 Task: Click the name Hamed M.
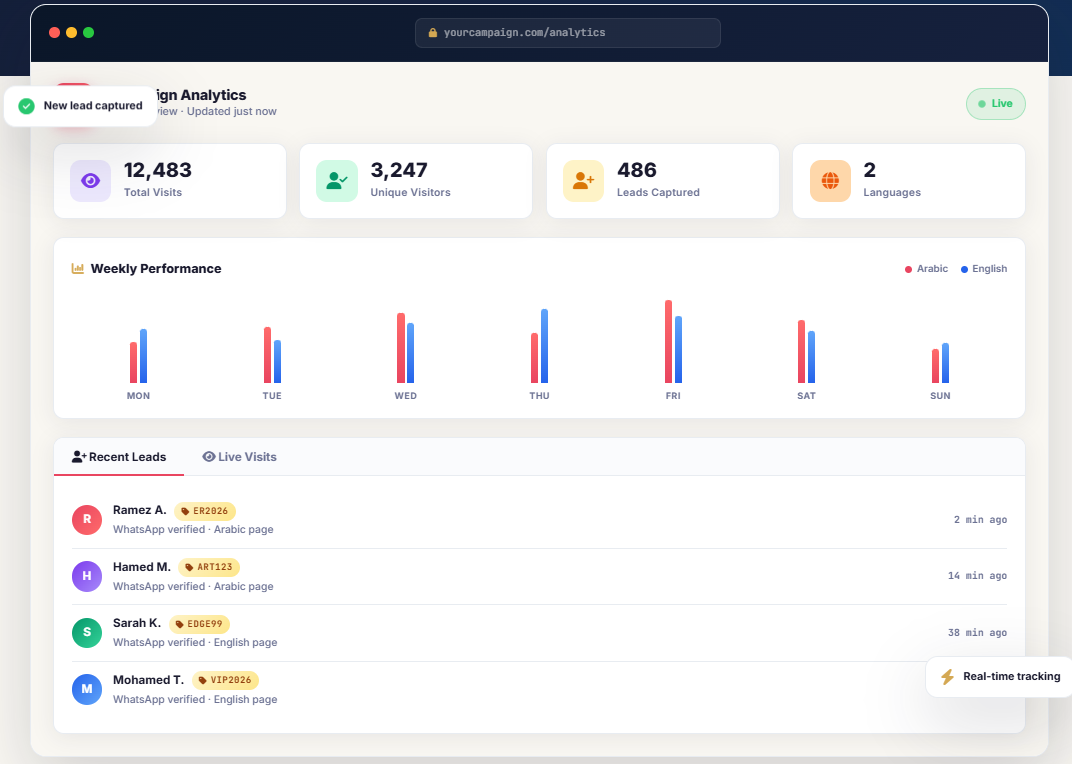(x=142, y=567)
